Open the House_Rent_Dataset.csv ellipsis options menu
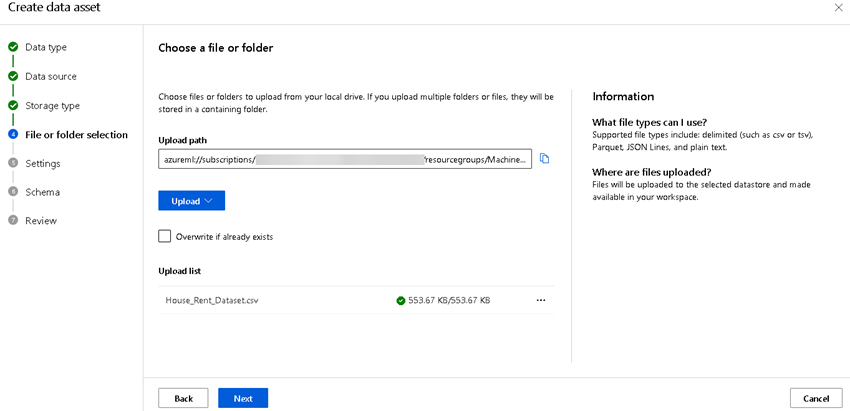The image size is (850, 411). [x=540, y=300]
